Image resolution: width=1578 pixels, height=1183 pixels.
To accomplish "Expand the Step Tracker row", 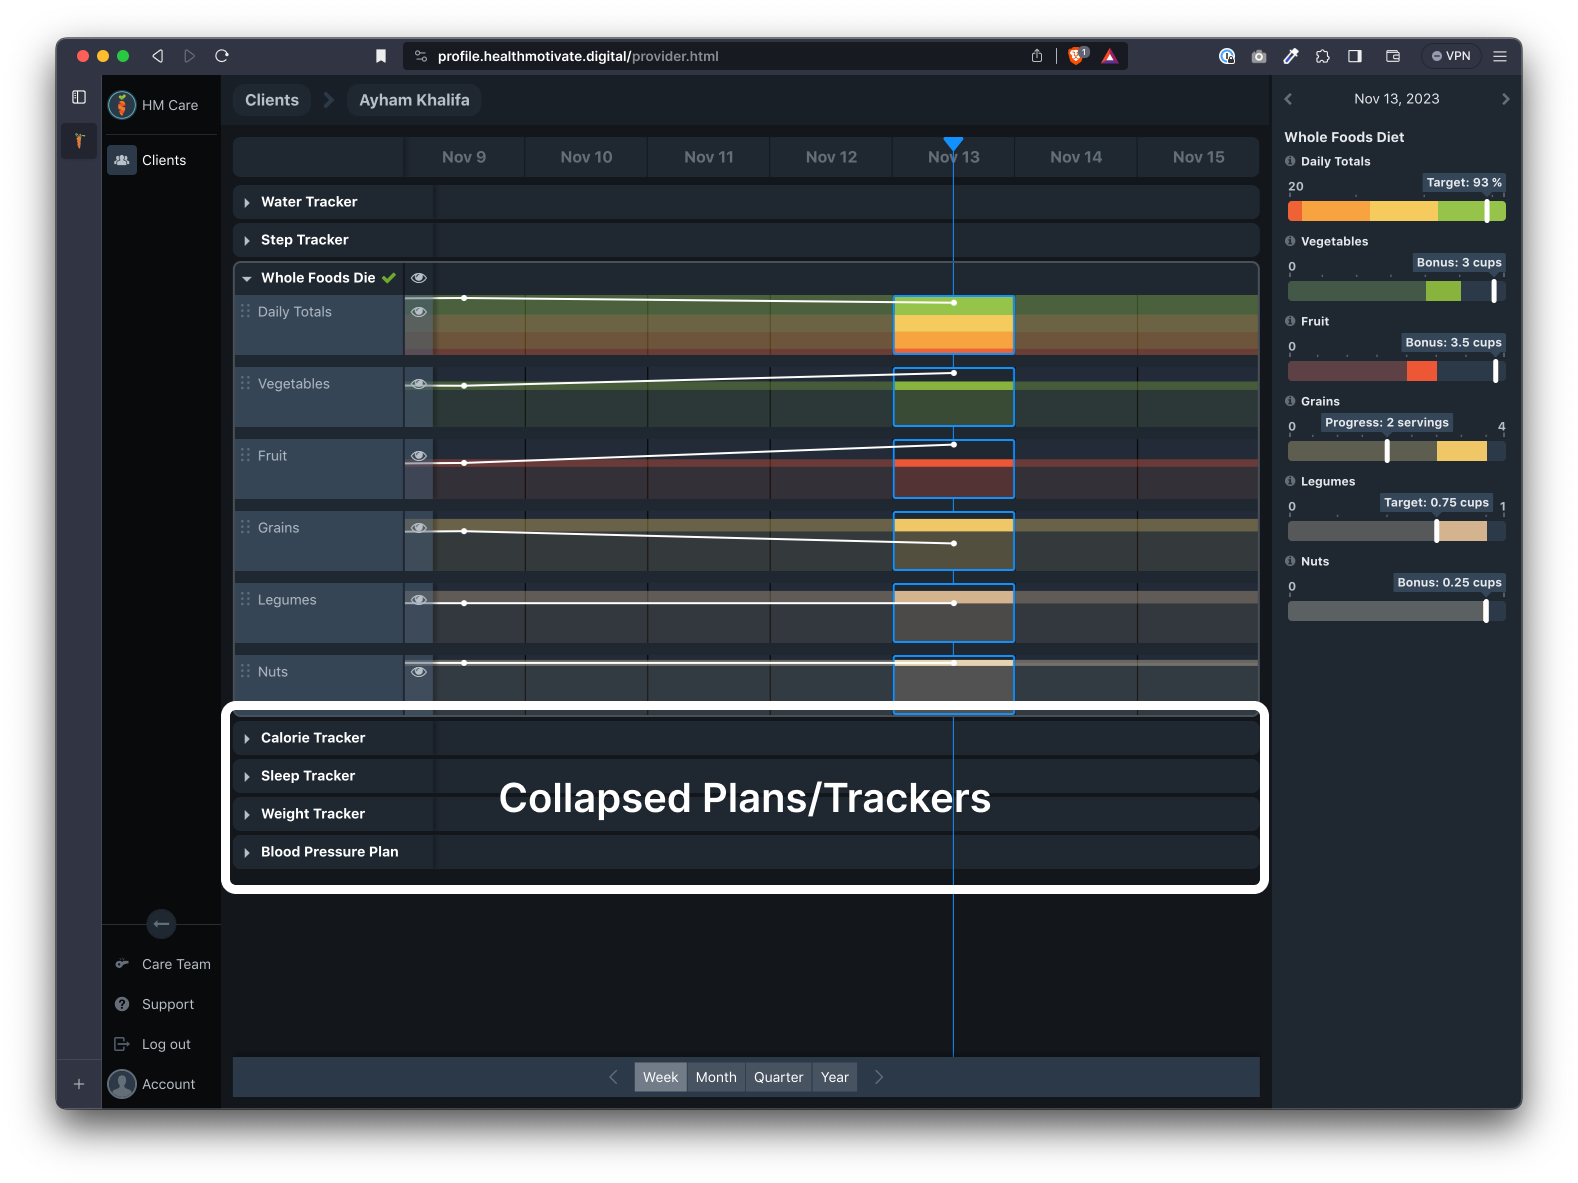I will click(247, 241).
